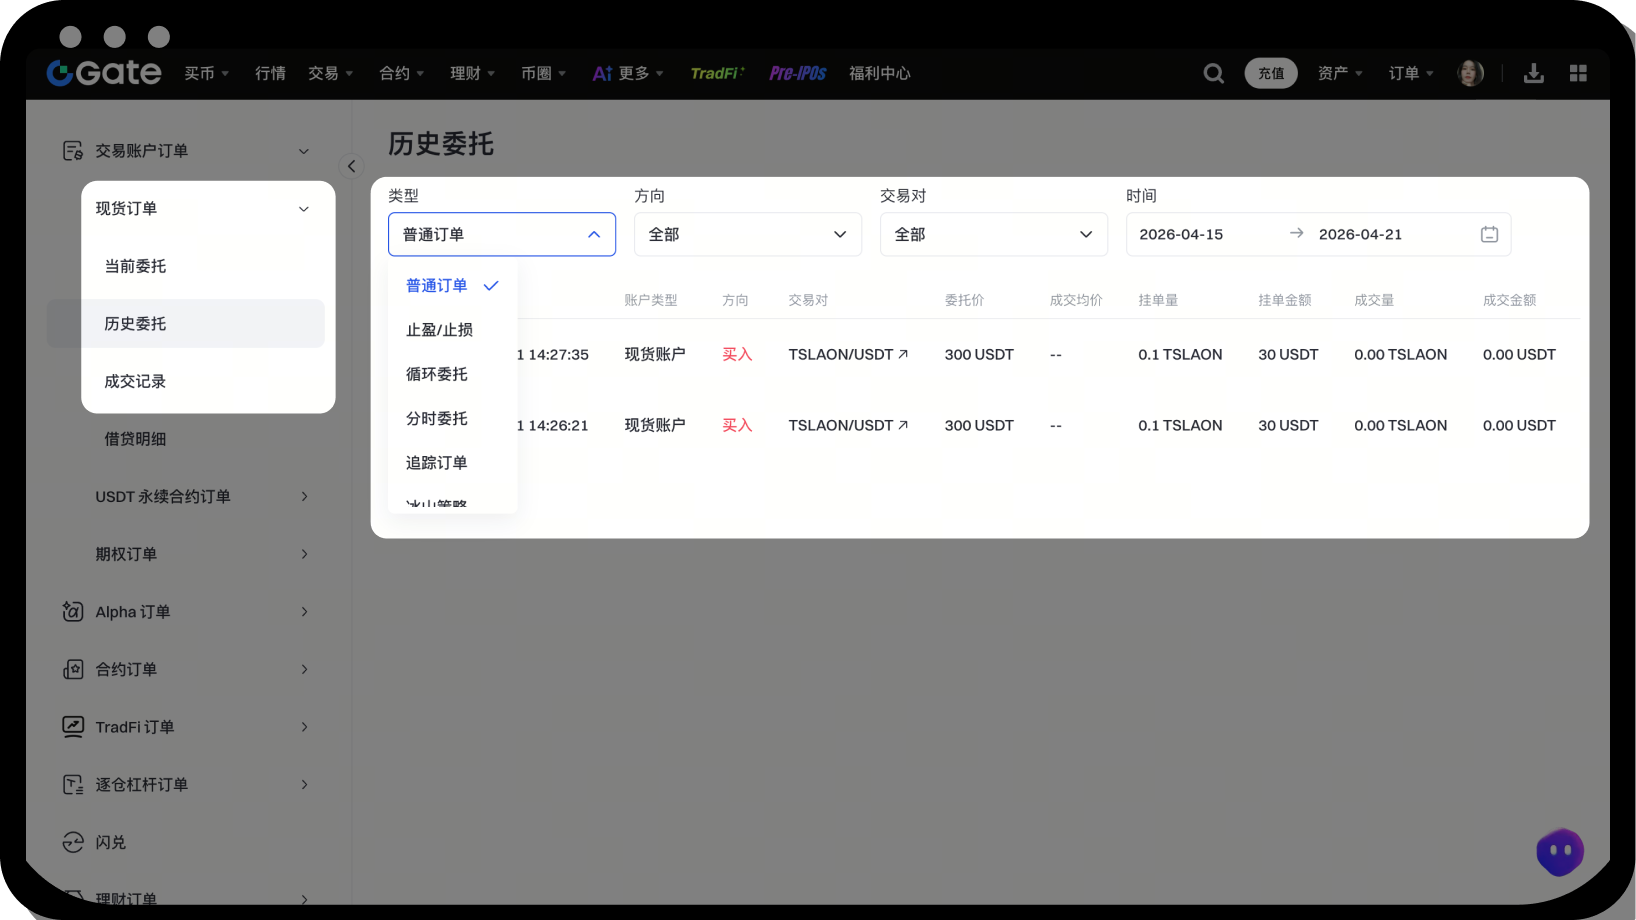Click the 充值 button
1636x920 pixels.
[1270, 73]
